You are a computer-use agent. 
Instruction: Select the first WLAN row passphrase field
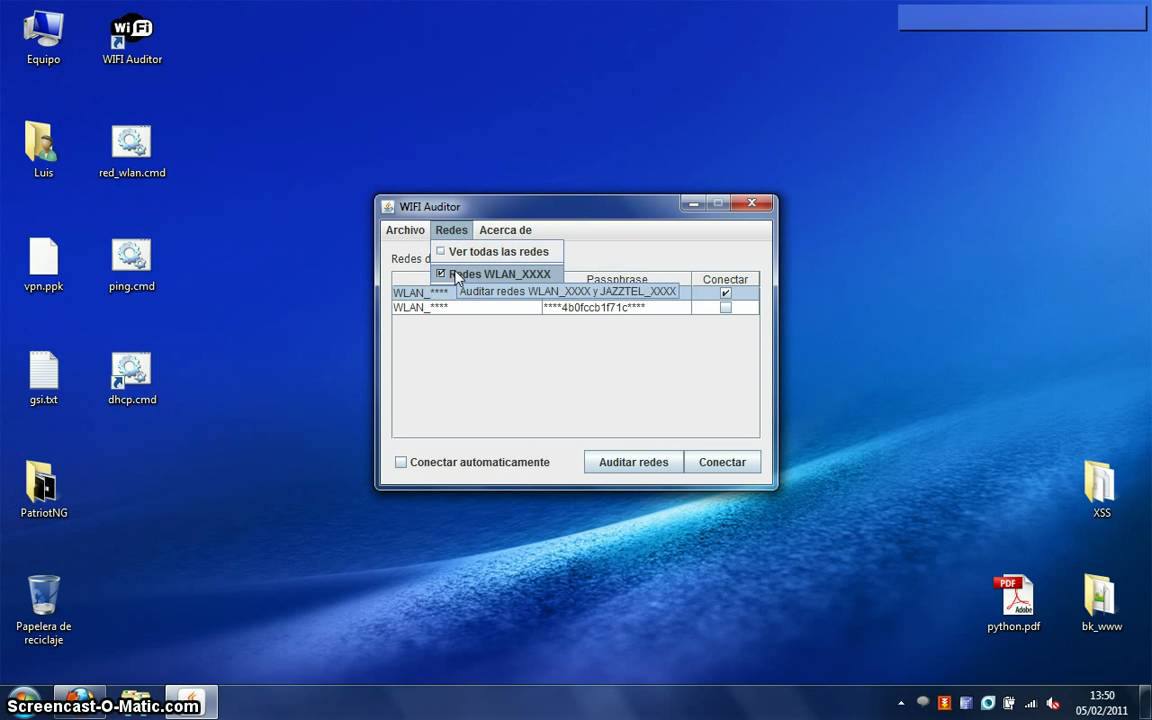pos(616,291)
